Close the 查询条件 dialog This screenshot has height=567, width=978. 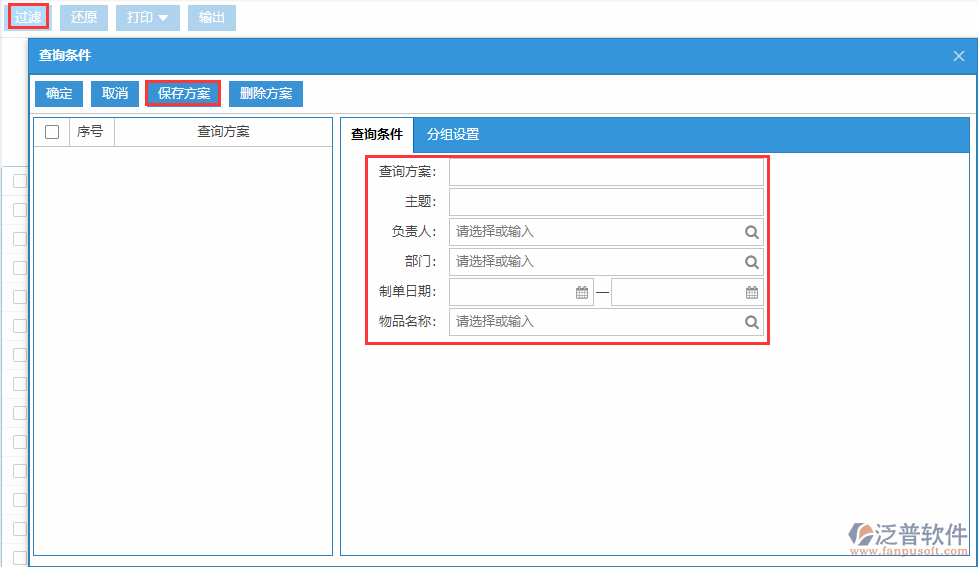[x=958, y=56]
